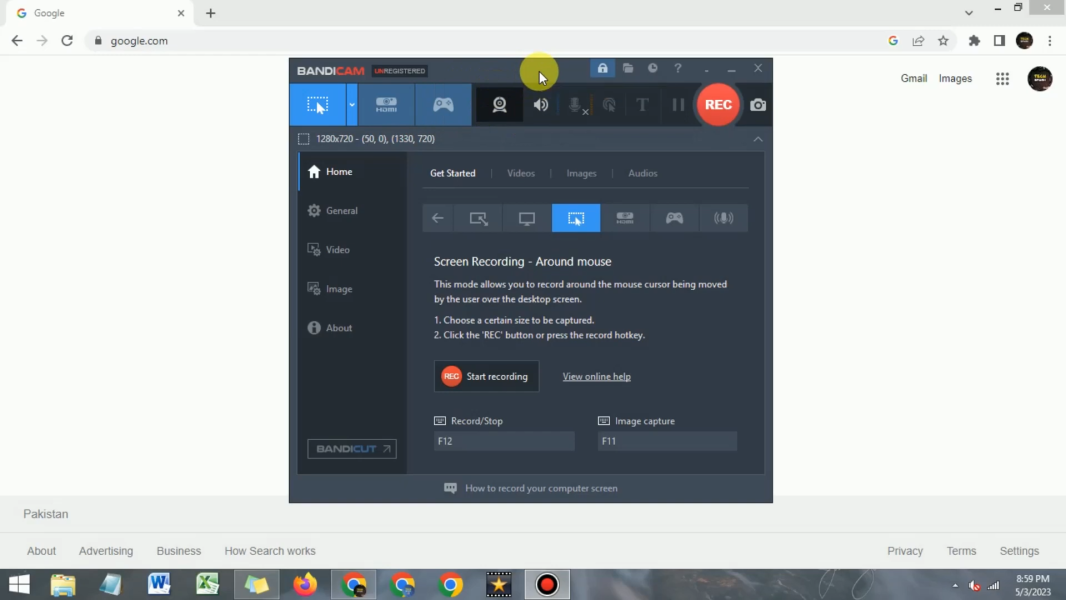Image resolution: width=1066 pixels, height=600 pixels.
Task: Open the Home section in sidebar
Action: (352, 172)
